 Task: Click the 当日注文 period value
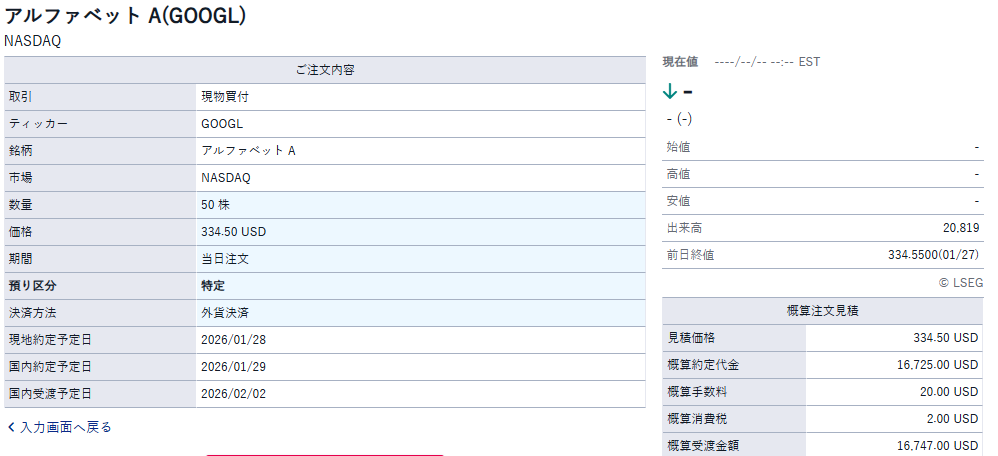coord(225,259)
